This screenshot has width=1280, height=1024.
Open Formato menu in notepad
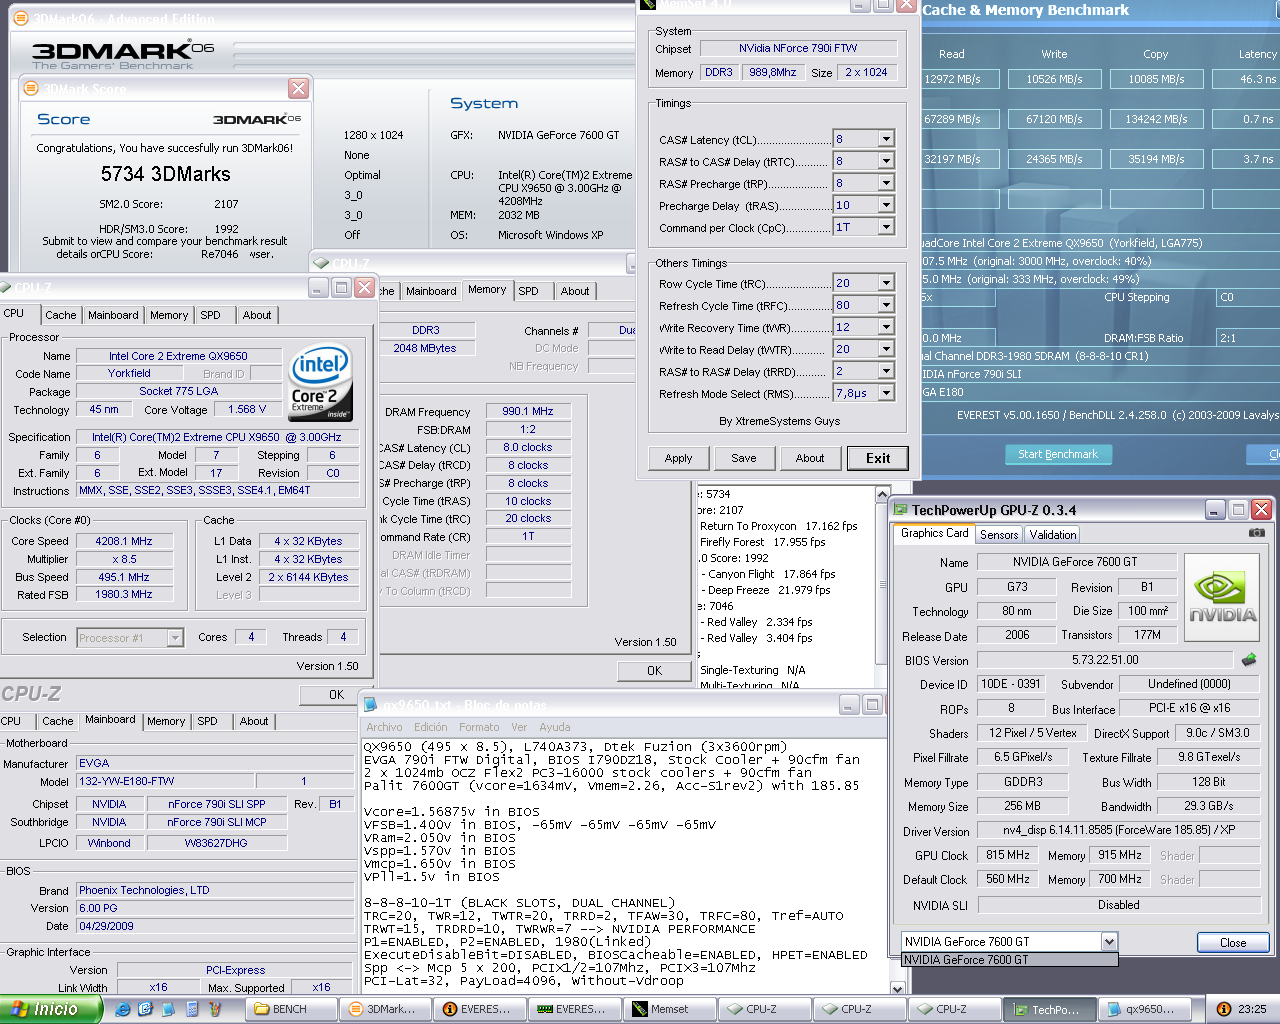(479, 727)
